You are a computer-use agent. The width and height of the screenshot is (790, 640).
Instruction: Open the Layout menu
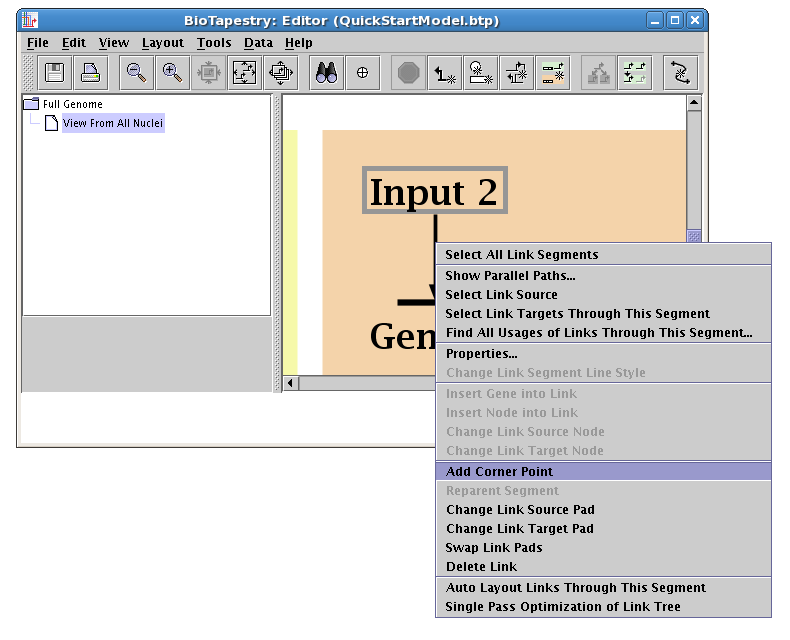pos(162,43)
